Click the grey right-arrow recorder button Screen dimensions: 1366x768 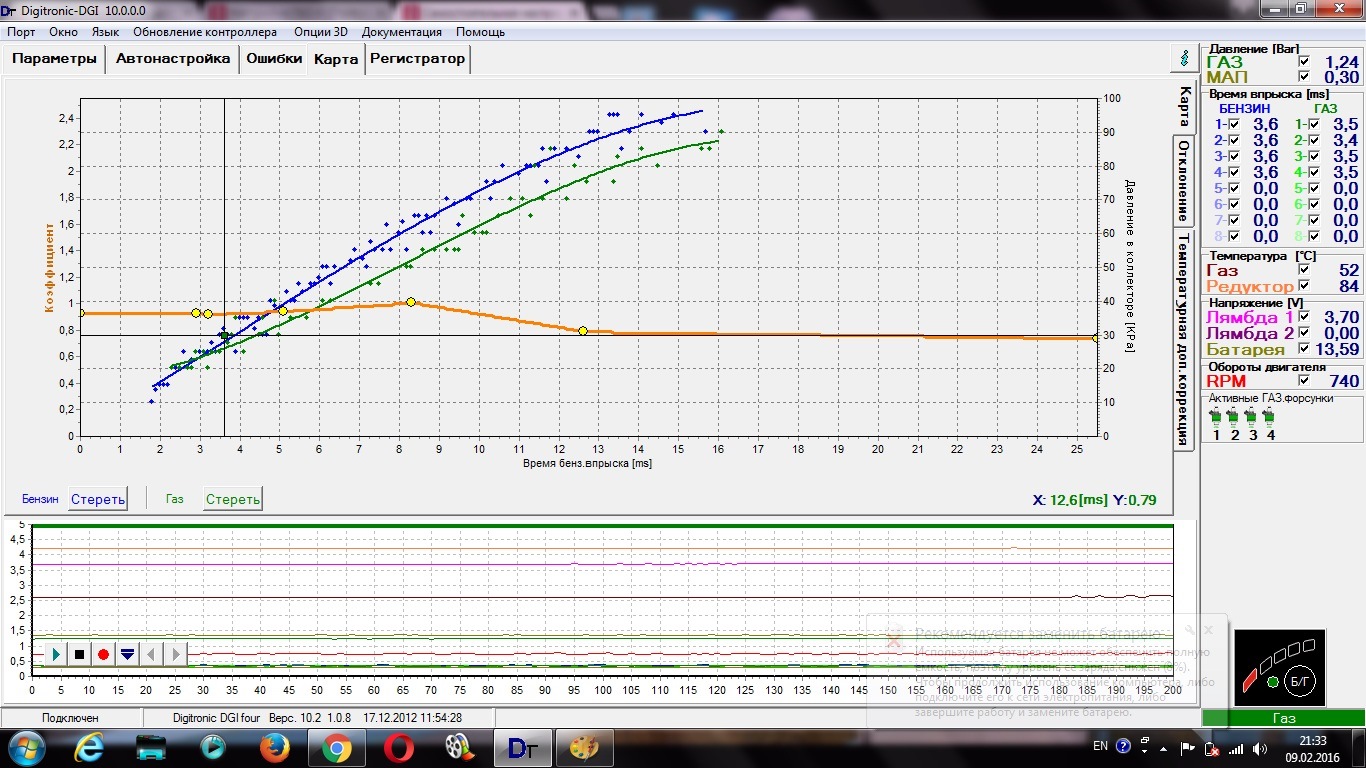tap(175, 654)
